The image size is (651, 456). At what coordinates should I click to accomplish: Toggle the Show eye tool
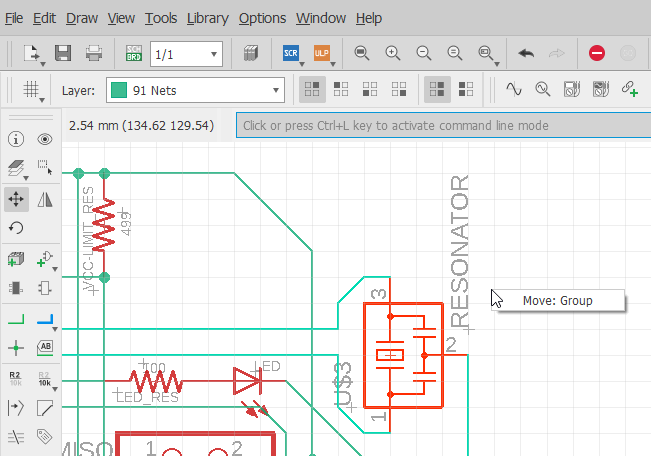point(45,139)
